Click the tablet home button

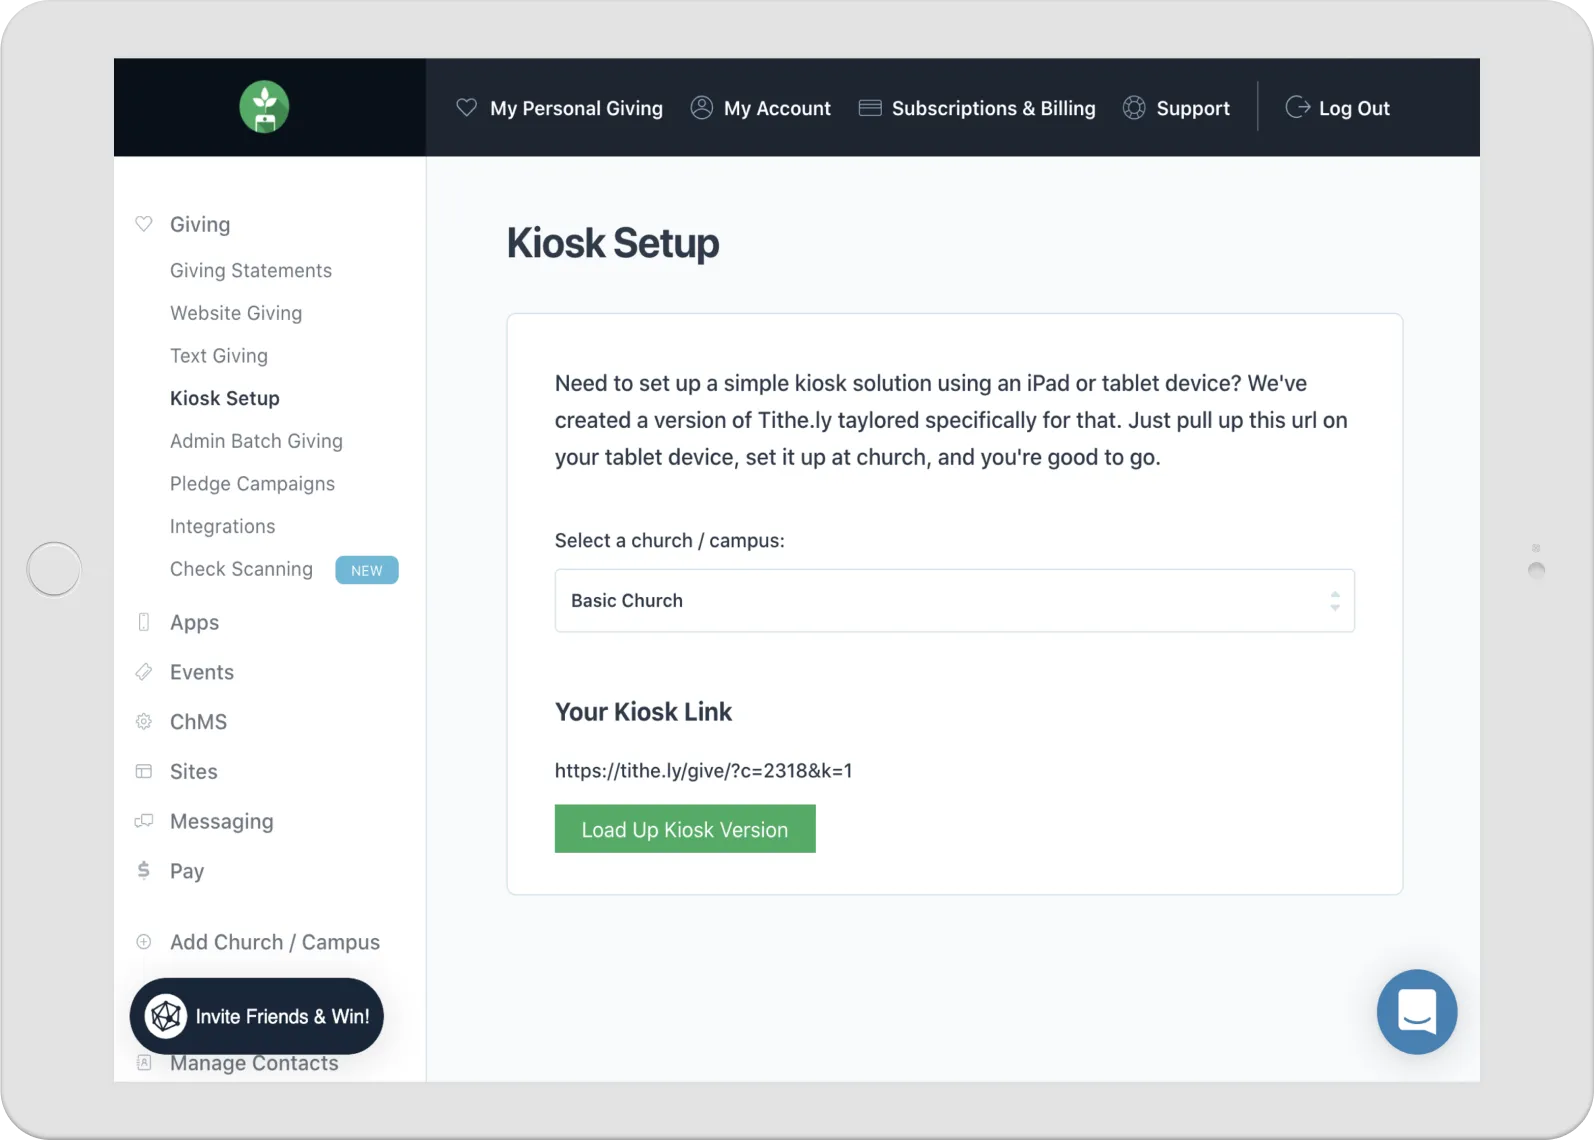tap(54, 569)
